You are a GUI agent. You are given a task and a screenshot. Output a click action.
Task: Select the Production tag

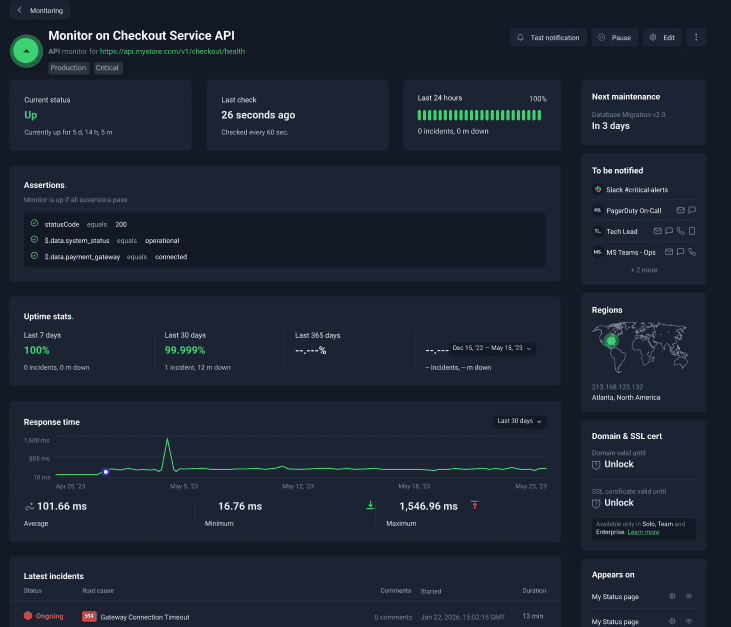tap(69, 68)
